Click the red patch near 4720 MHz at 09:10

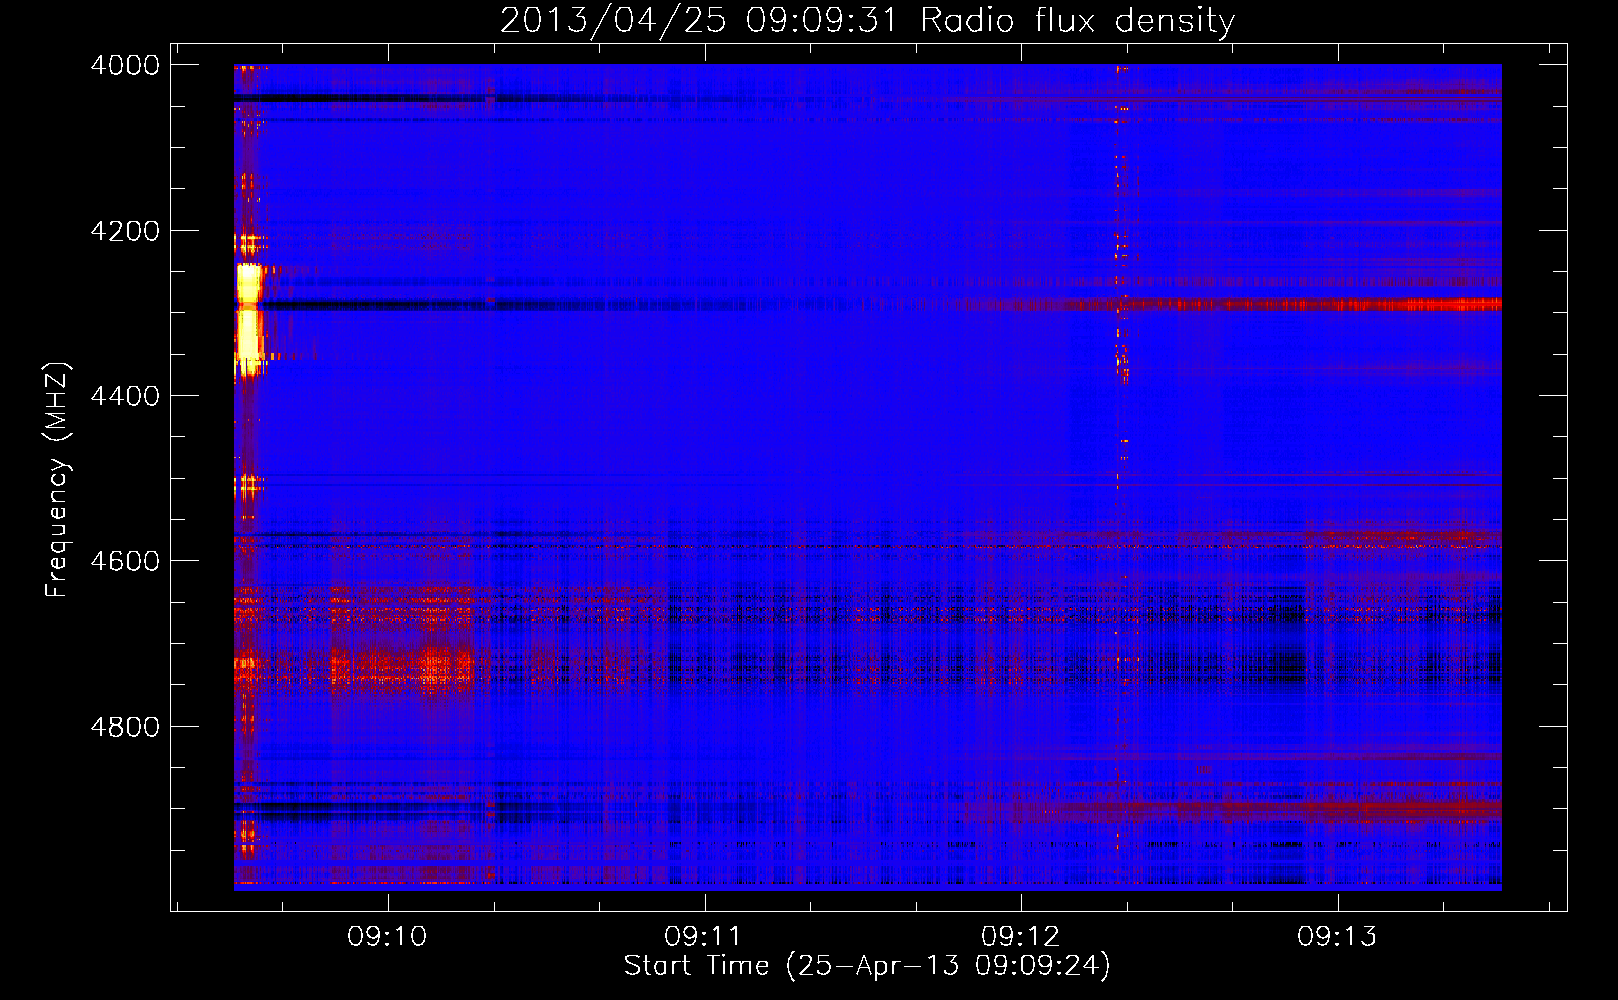click(400, 665)
